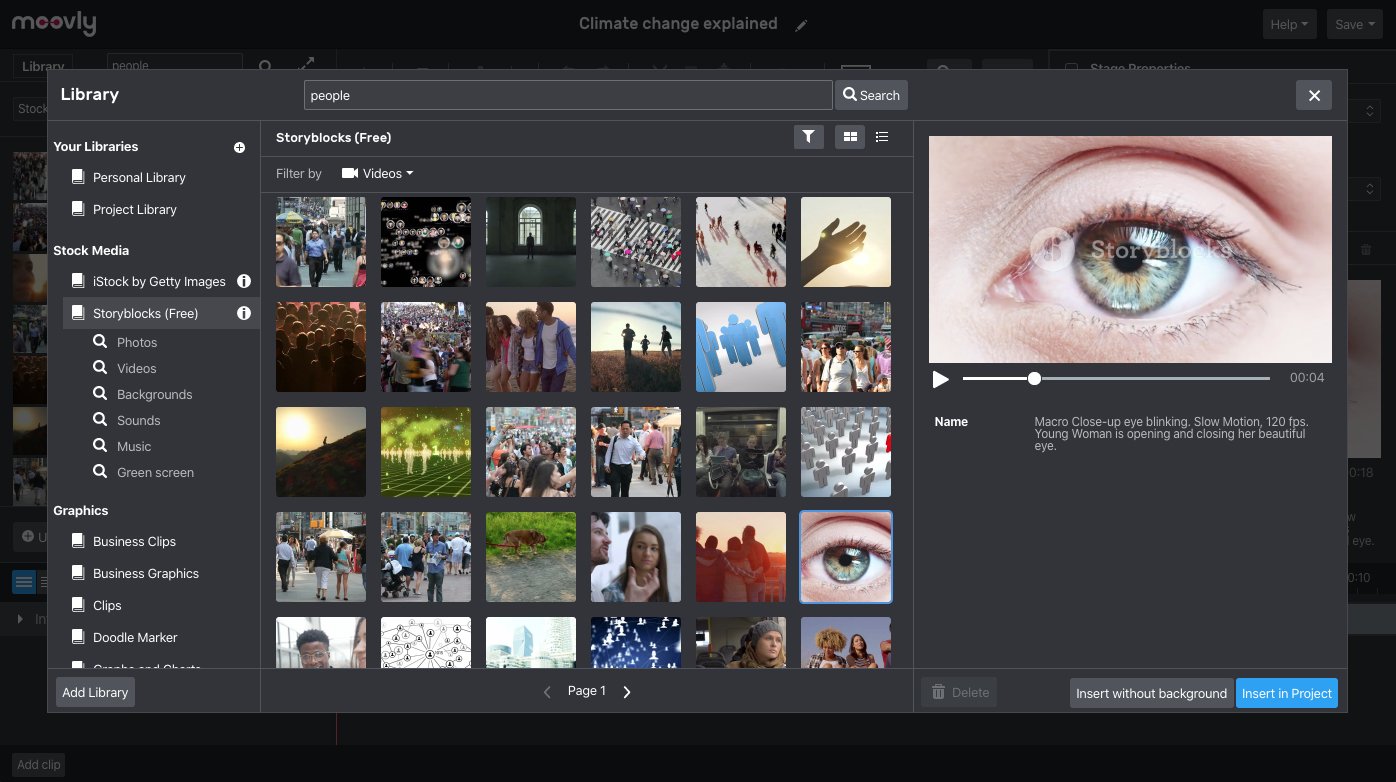Select the friends at sunset thumbnail
This screenshot has height=782, width=1396.
pyautogui.click(x=741, y=557)
